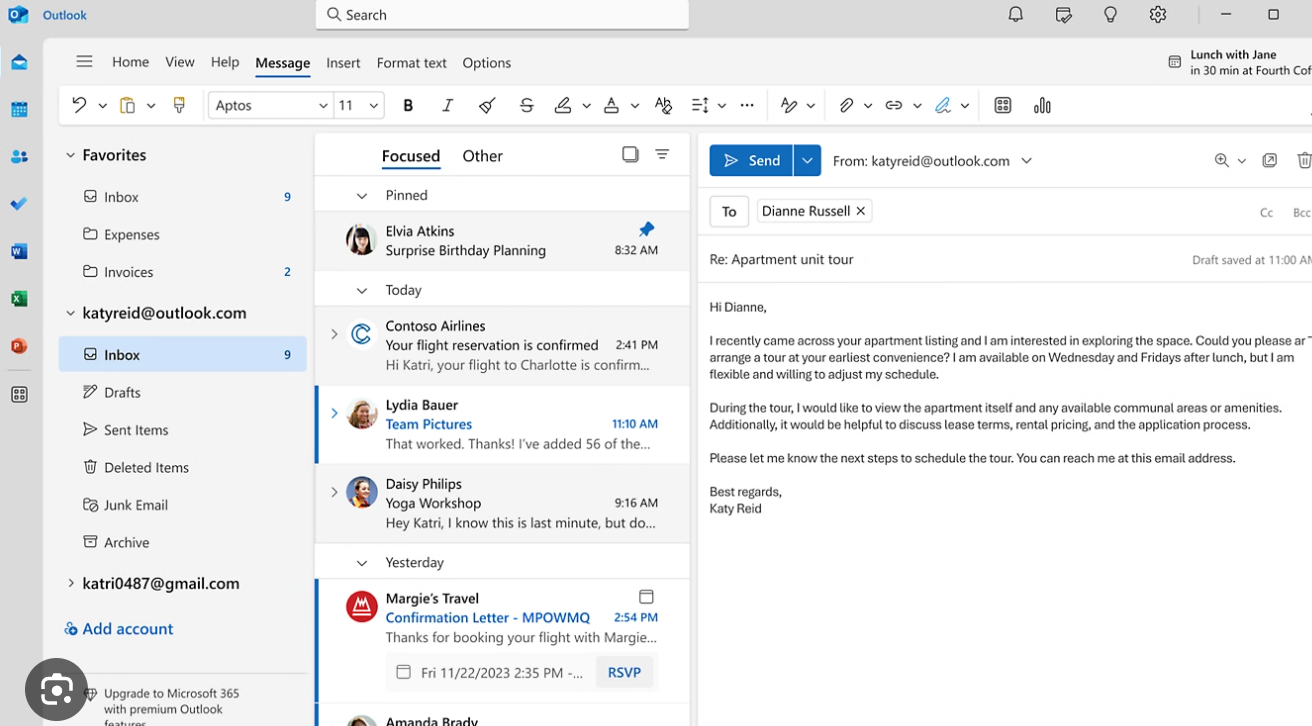The image size is (1312, 726).
Task: Click the Signature pen icon
Action: click(x=942, y=105)
